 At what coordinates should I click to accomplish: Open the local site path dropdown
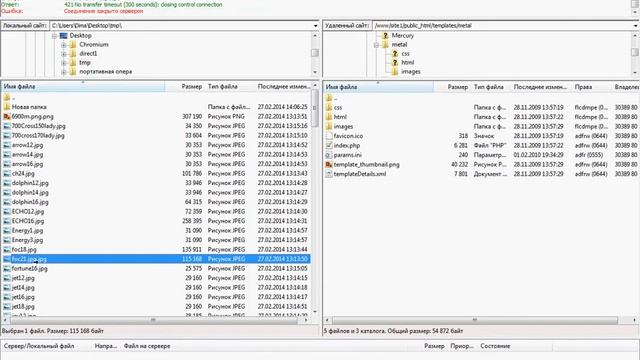point(316,26)
